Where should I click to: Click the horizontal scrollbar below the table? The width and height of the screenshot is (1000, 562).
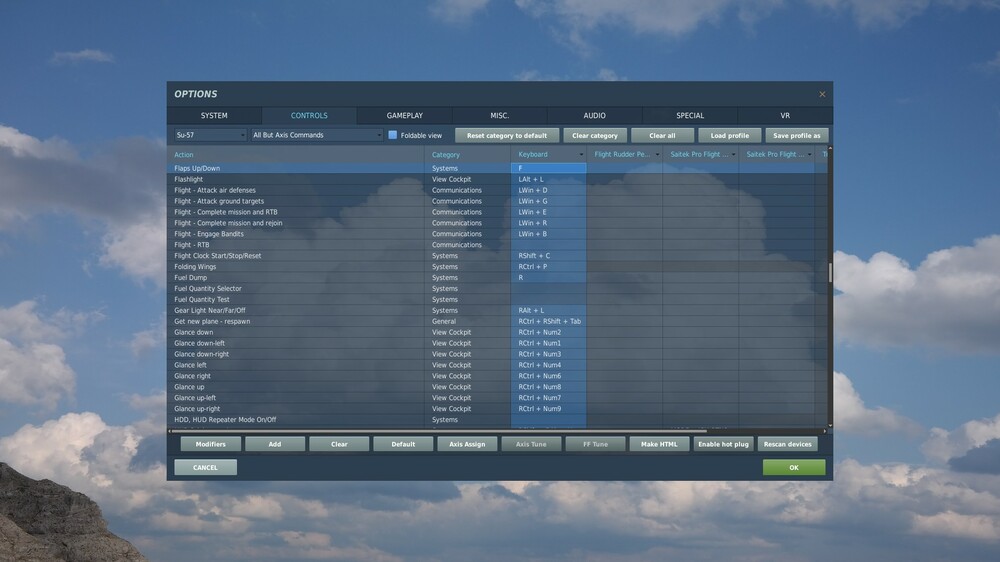click(x=440, y=431)
